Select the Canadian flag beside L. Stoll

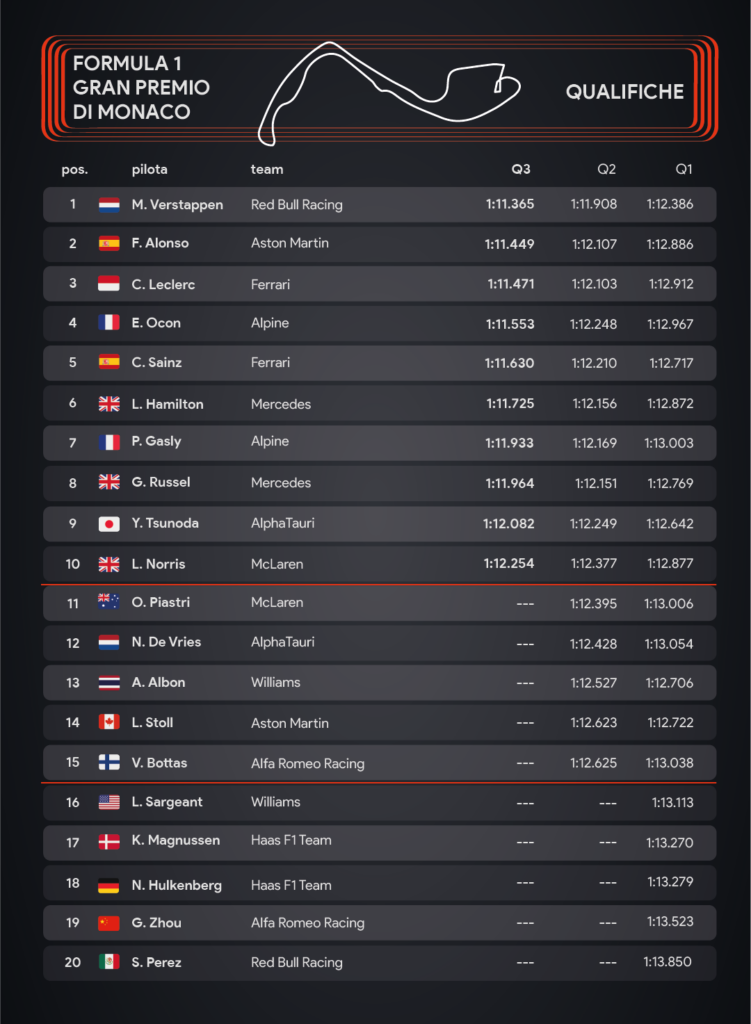tap(109, 722)
